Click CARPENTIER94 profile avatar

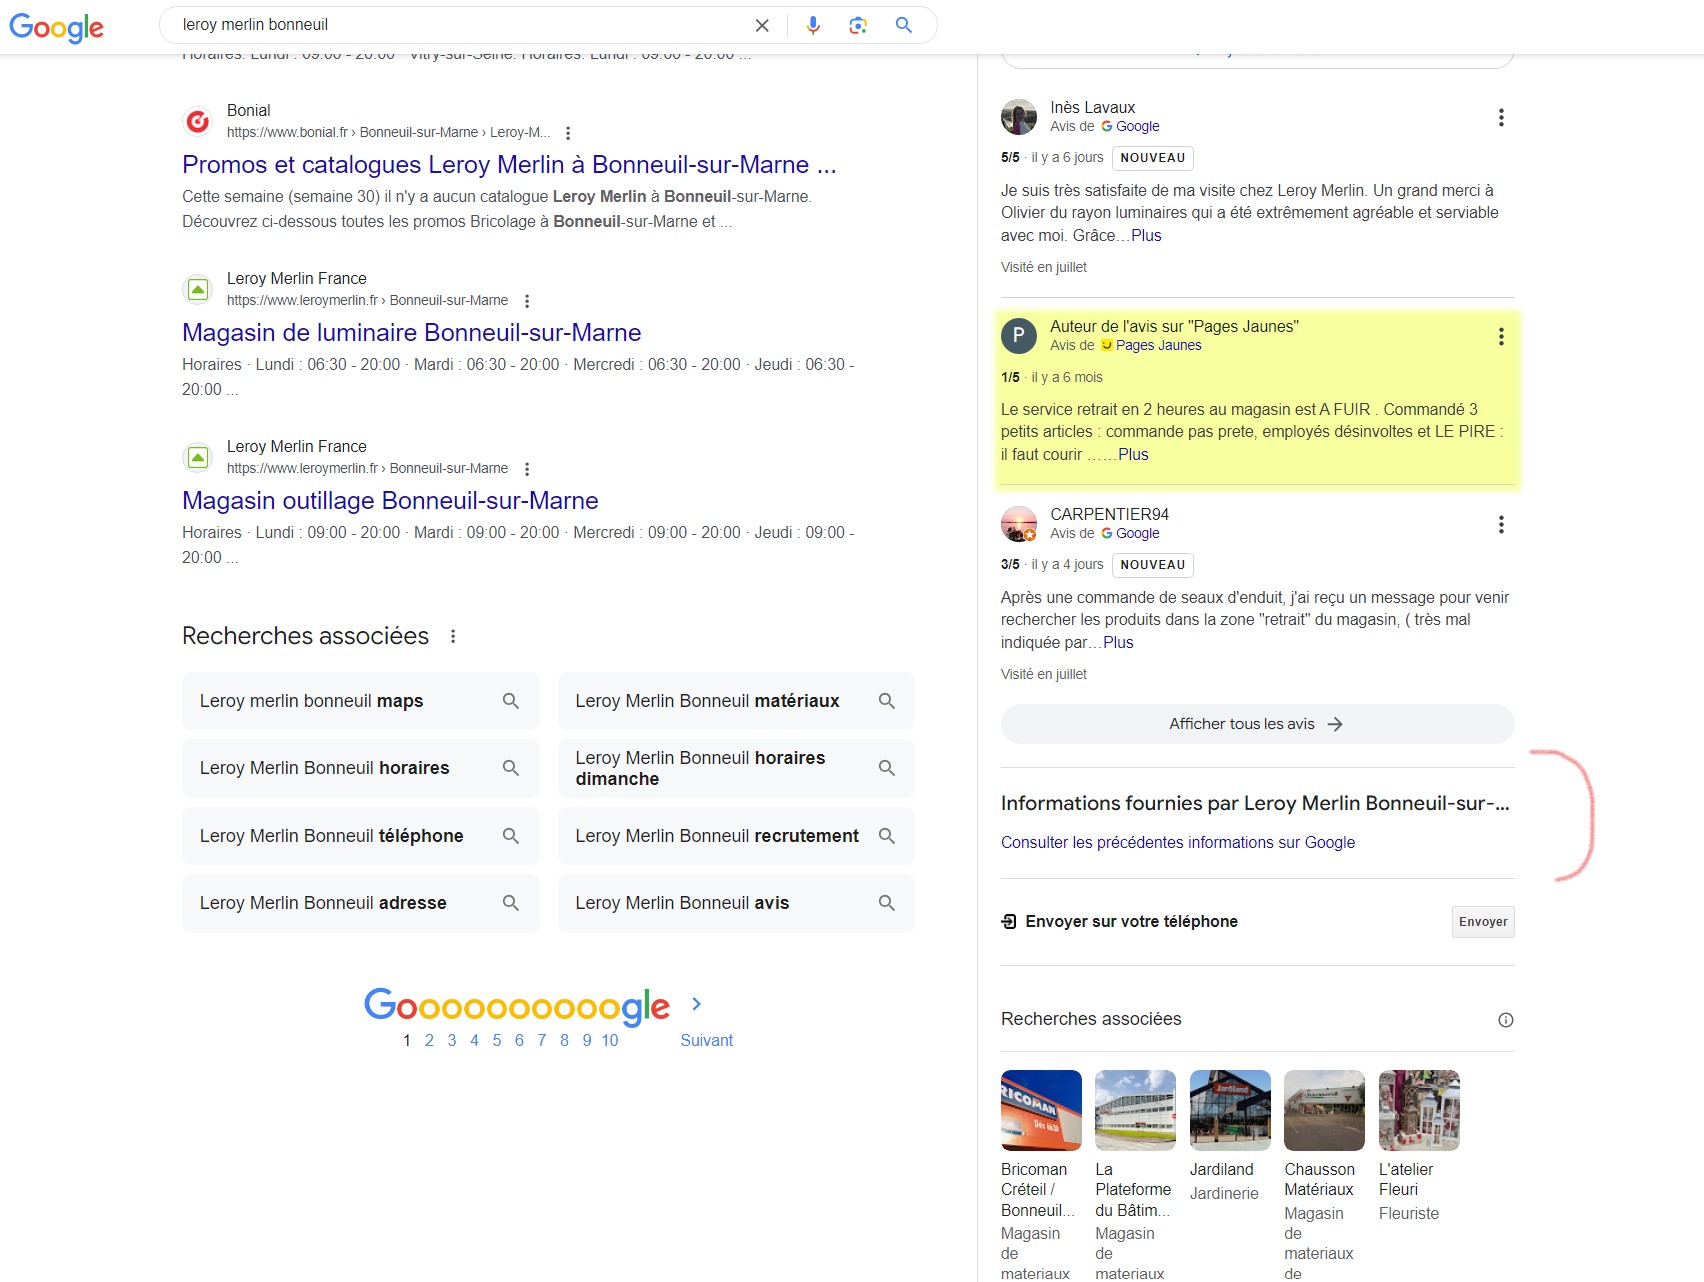click(x=1019, y=524)
